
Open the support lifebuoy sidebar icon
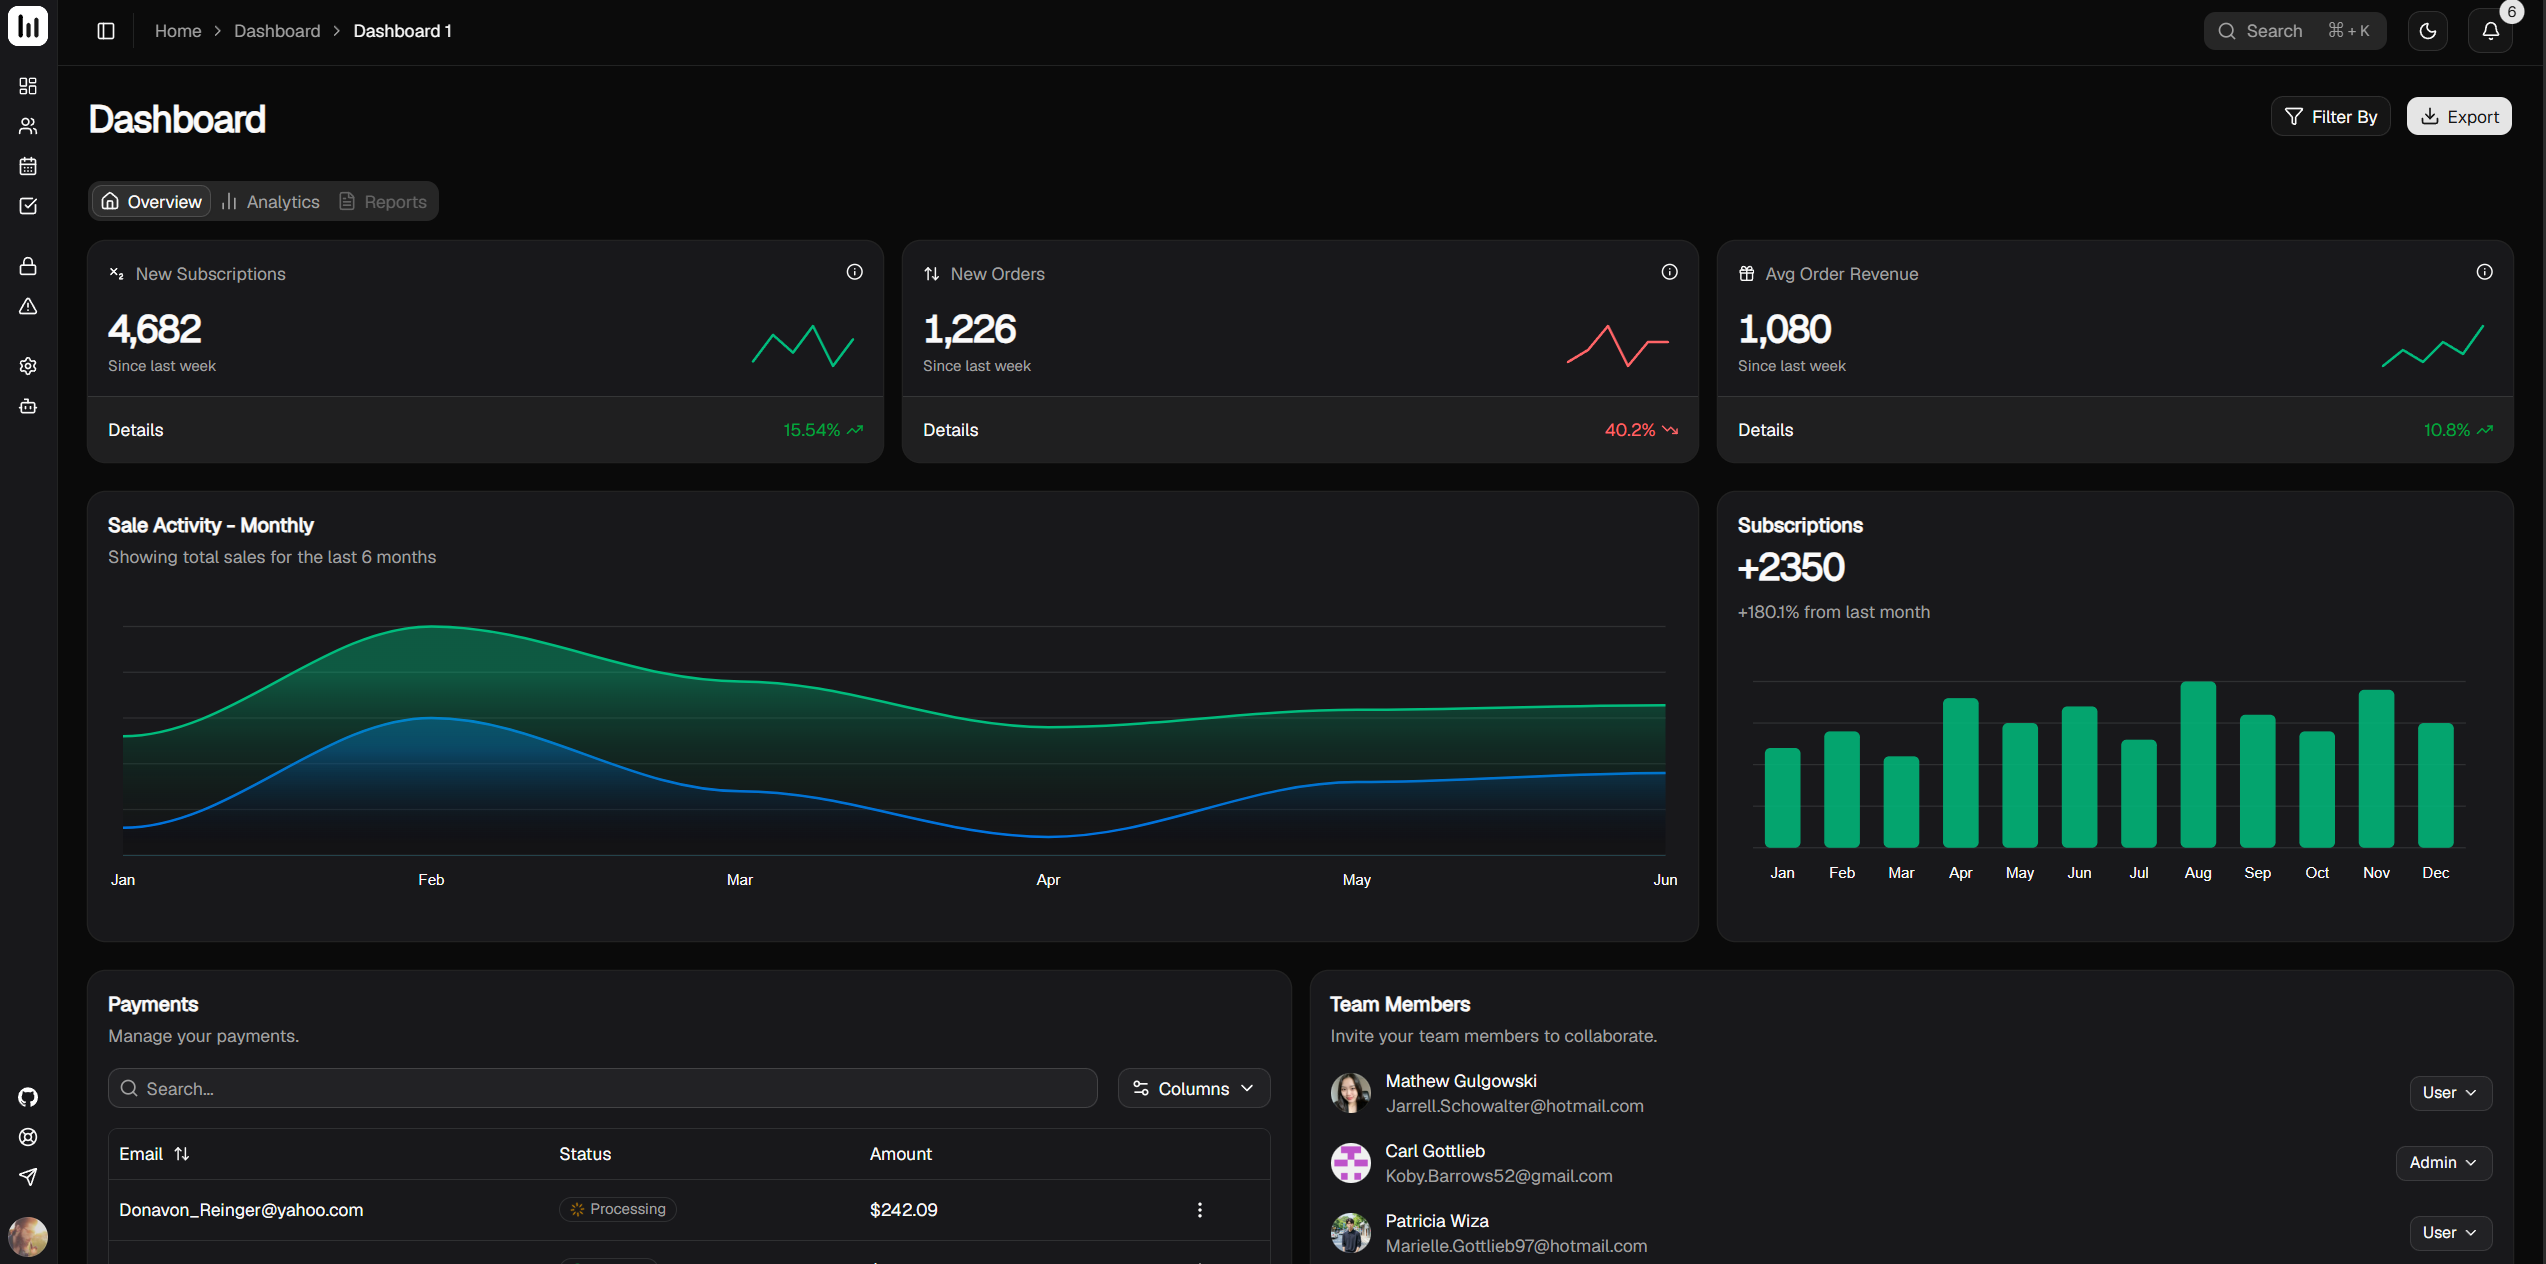28,1137
